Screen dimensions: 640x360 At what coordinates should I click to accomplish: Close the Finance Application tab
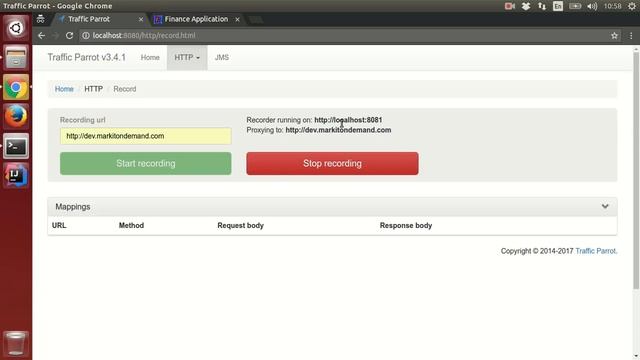[x=237, y=19]
